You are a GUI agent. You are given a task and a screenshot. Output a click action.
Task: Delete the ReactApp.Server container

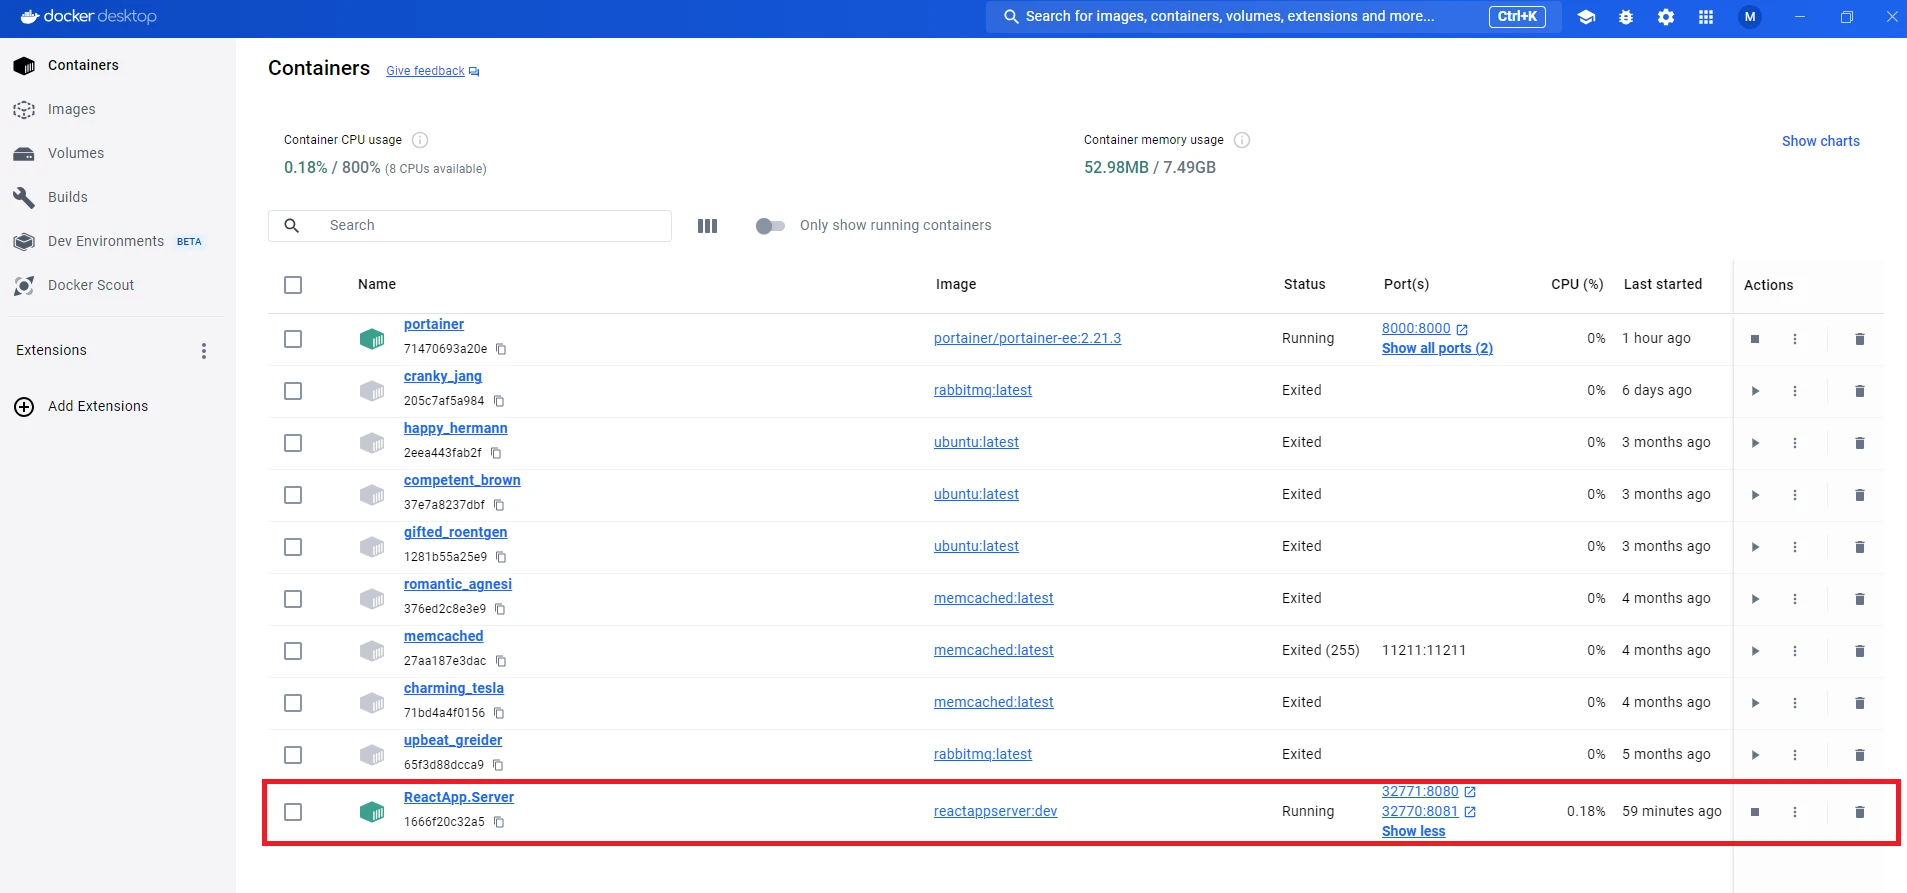point(1859,812)
